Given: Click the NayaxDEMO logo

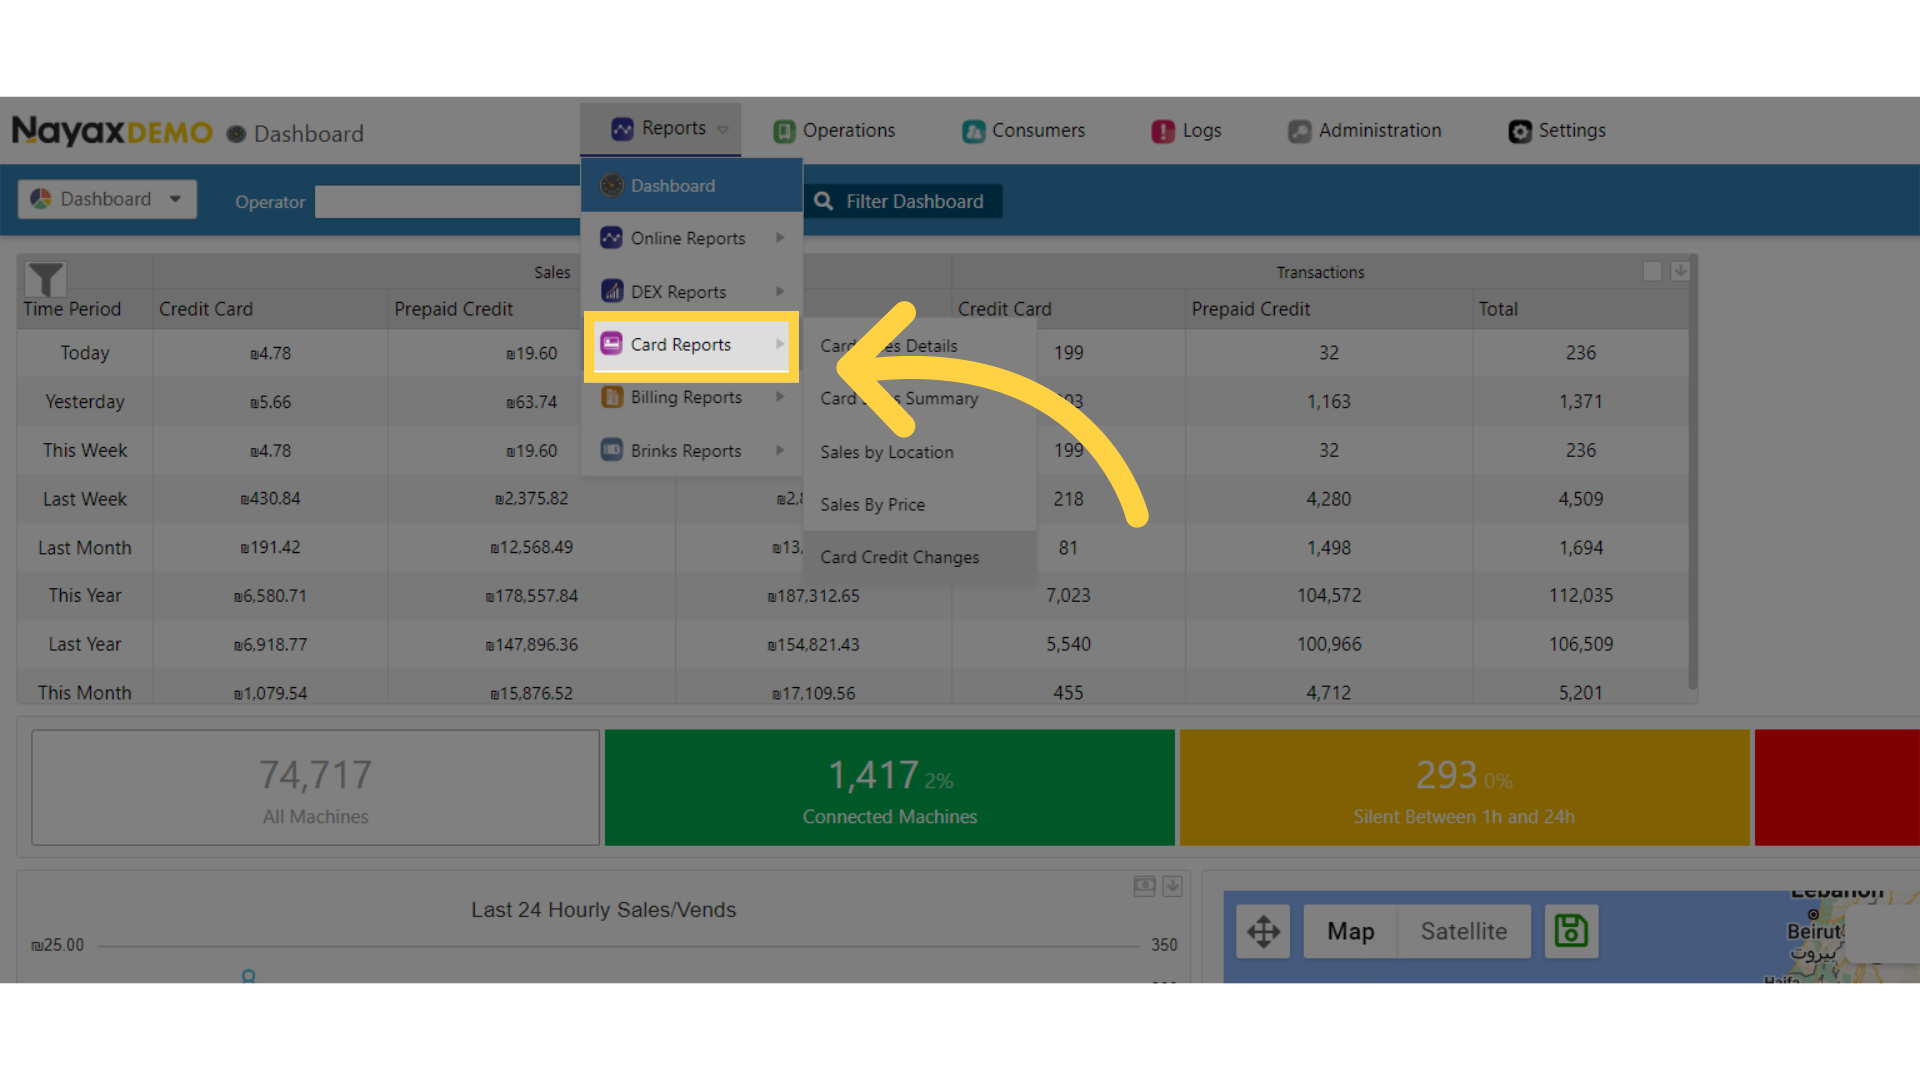Looking at the screenshot, I should pyautogui.click(x=112, y=131).
